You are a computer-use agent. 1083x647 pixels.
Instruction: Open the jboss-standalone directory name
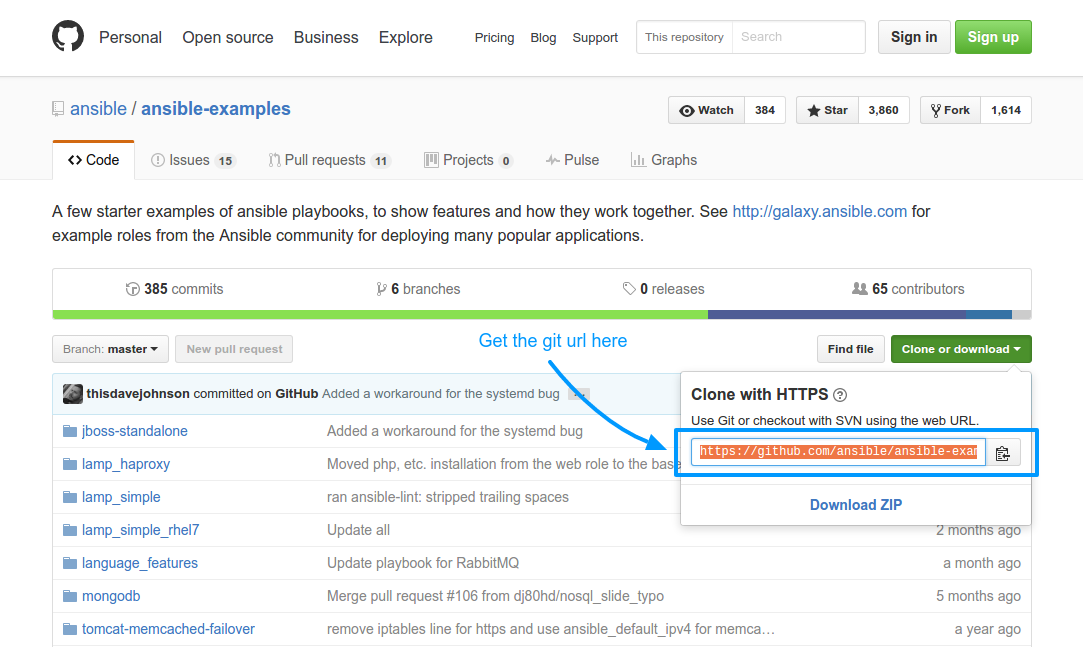tap(135, 431)
